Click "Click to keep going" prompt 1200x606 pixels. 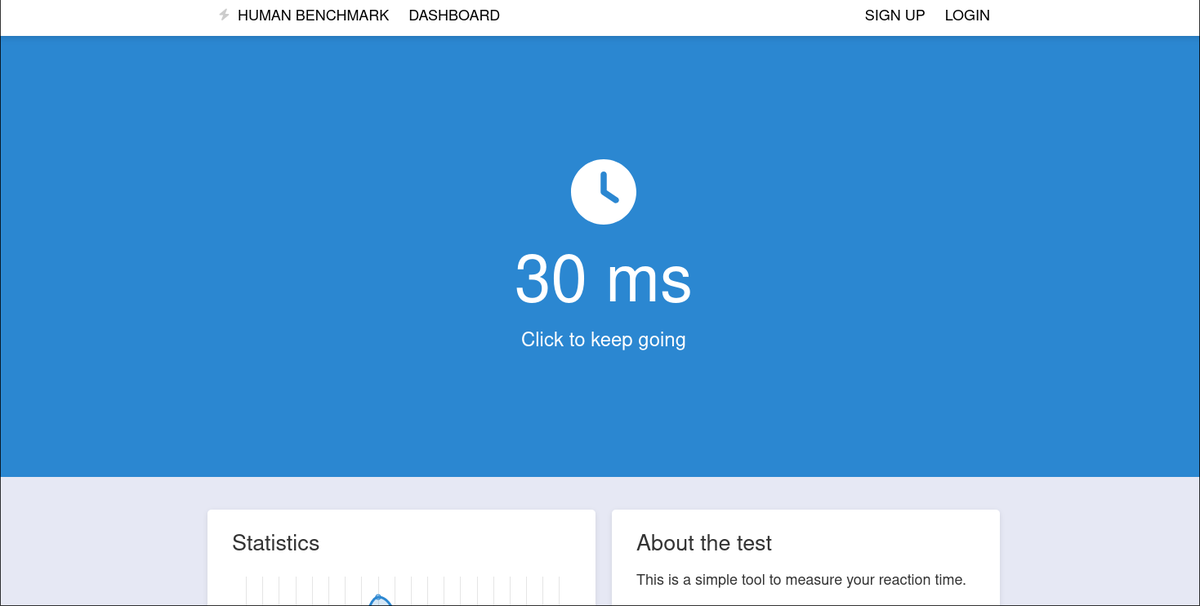(603, 339)
